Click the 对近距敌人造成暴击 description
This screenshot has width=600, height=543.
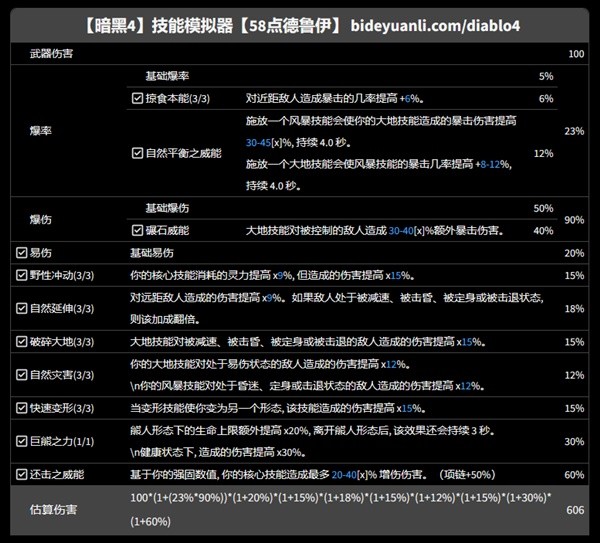point(334,98)
